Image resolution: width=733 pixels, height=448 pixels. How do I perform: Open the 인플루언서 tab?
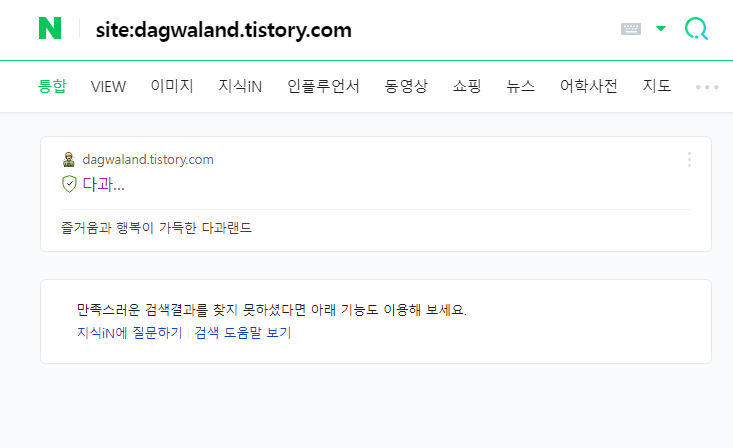coord(323,86)
